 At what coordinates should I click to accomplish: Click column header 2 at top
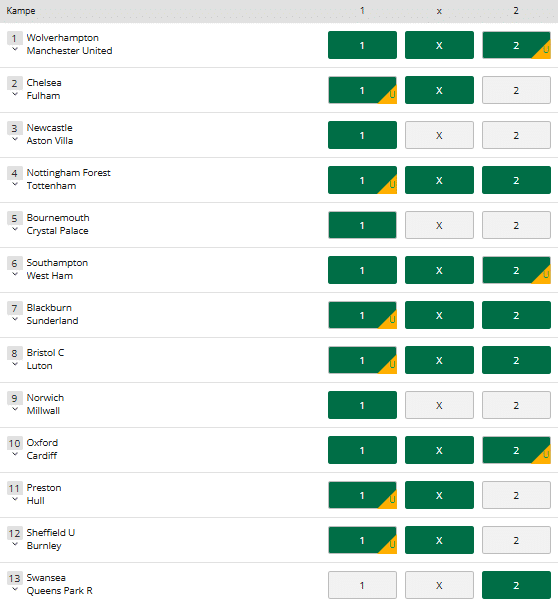click(x=516, y=11)
